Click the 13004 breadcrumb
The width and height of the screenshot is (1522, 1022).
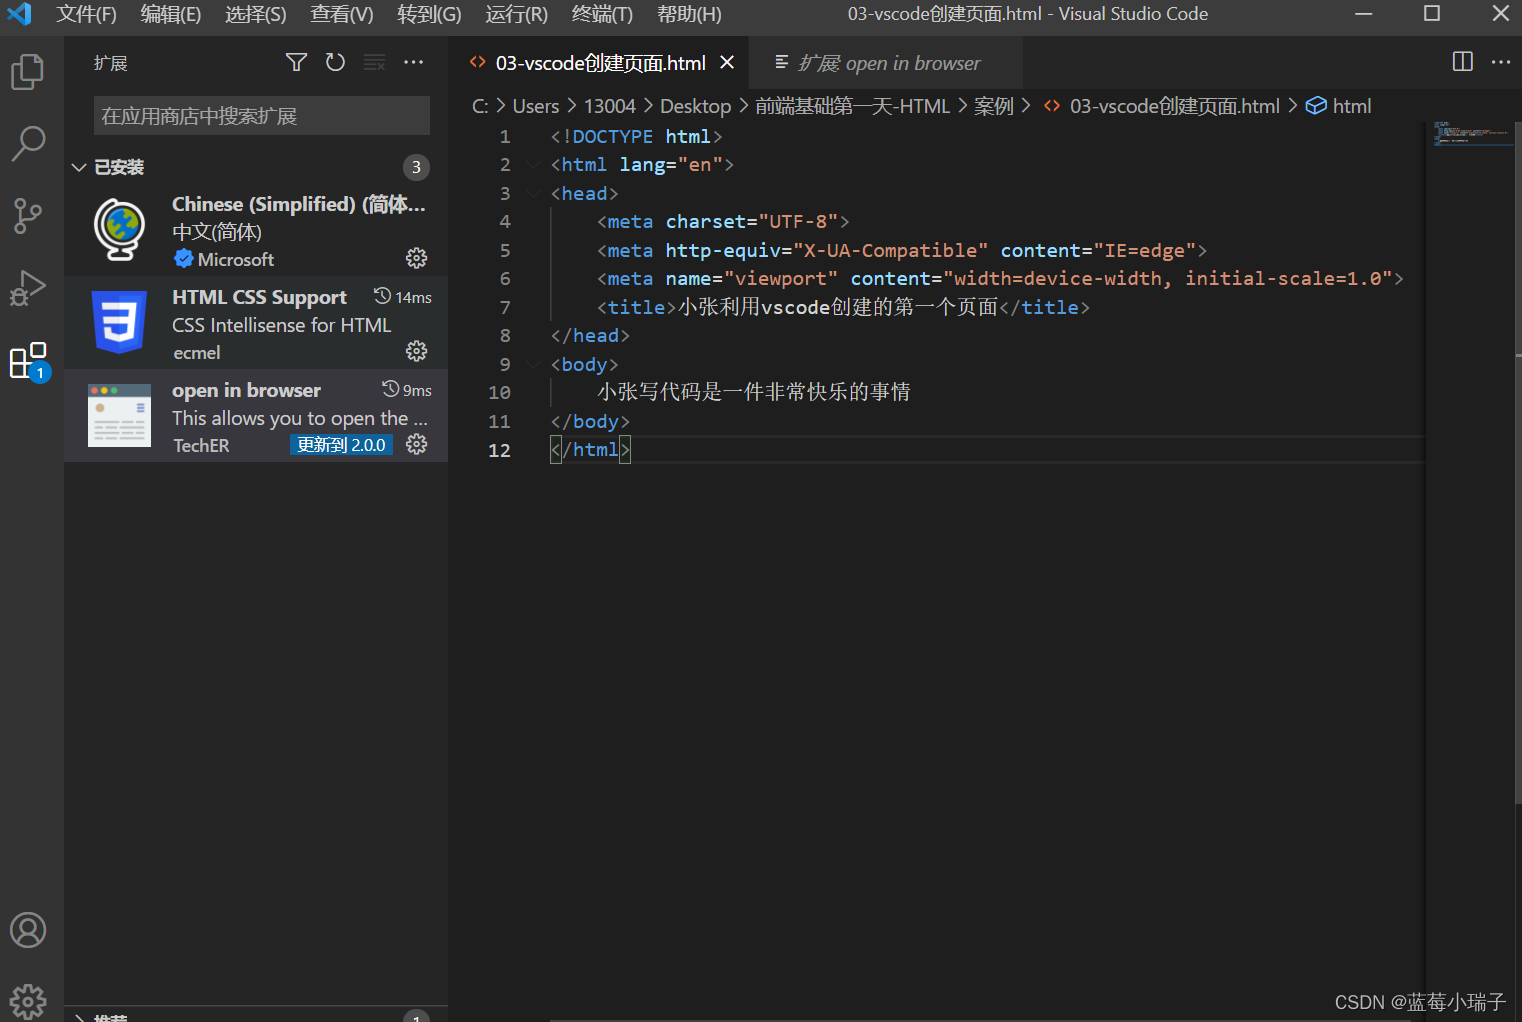pyautogui.click(x=609, y=106)
